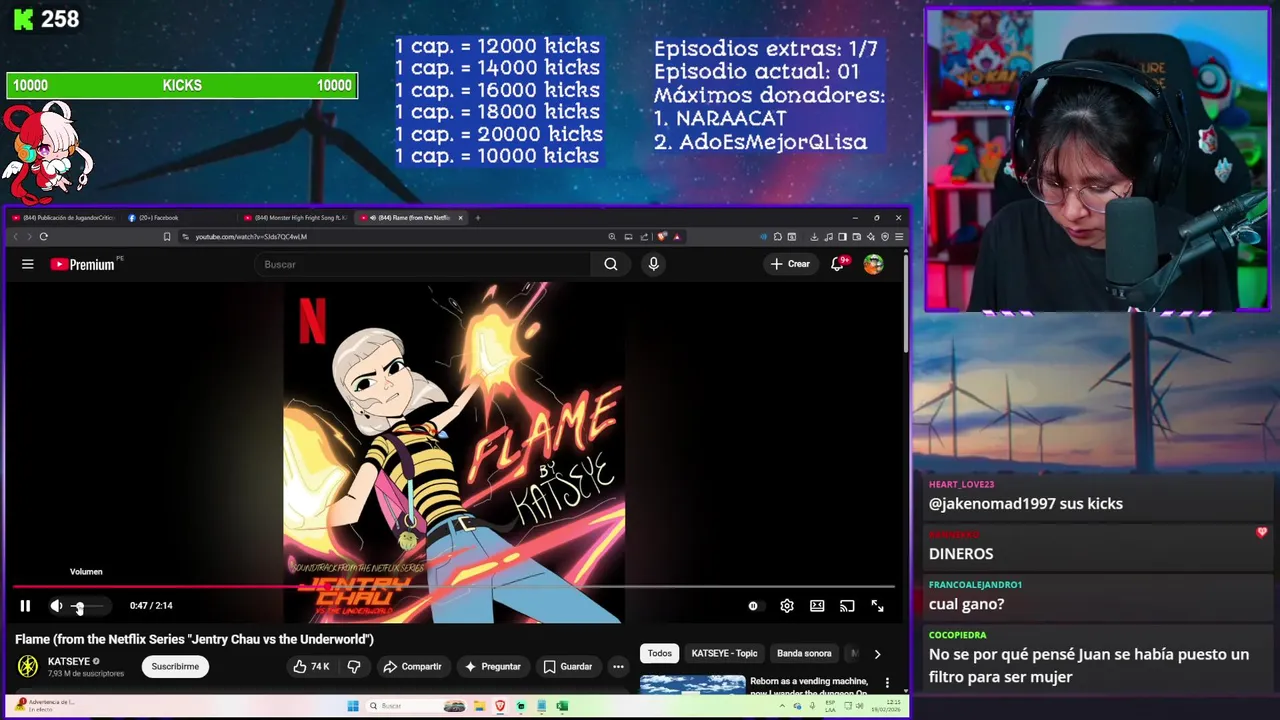Open Brave from the taskbar

[500, 706]
